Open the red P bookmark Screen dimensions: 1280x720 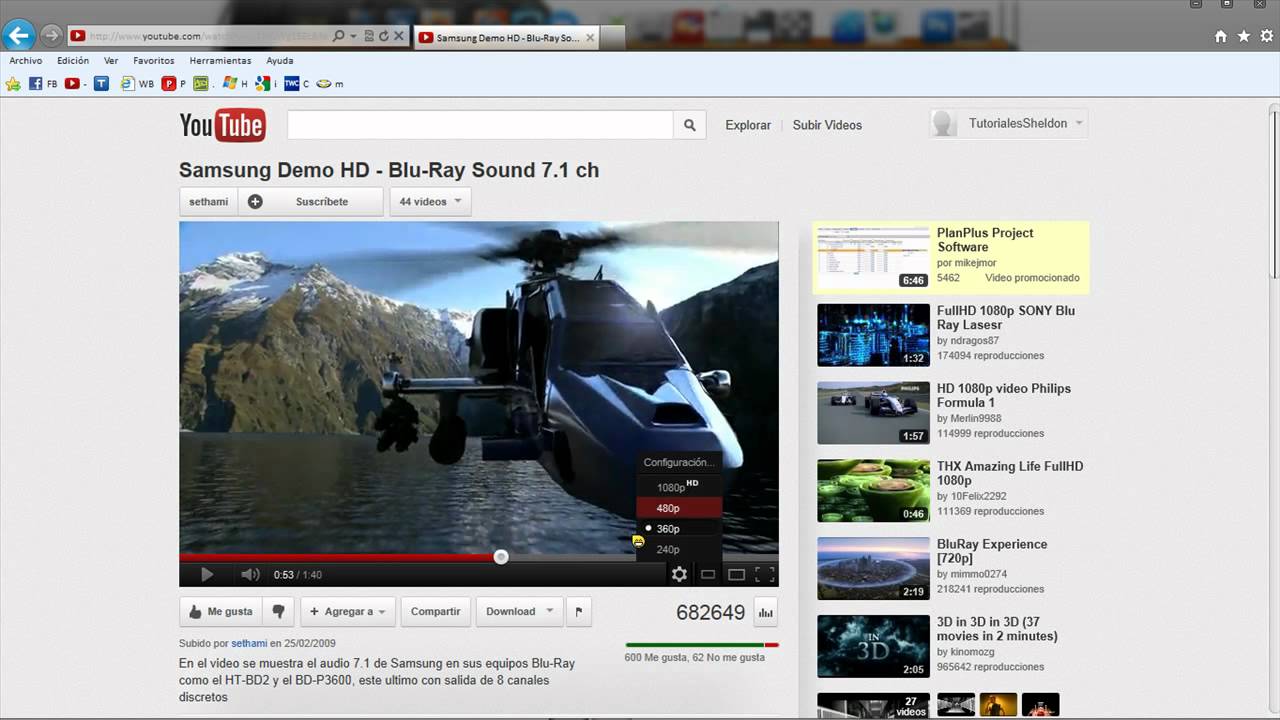[173, 84]
